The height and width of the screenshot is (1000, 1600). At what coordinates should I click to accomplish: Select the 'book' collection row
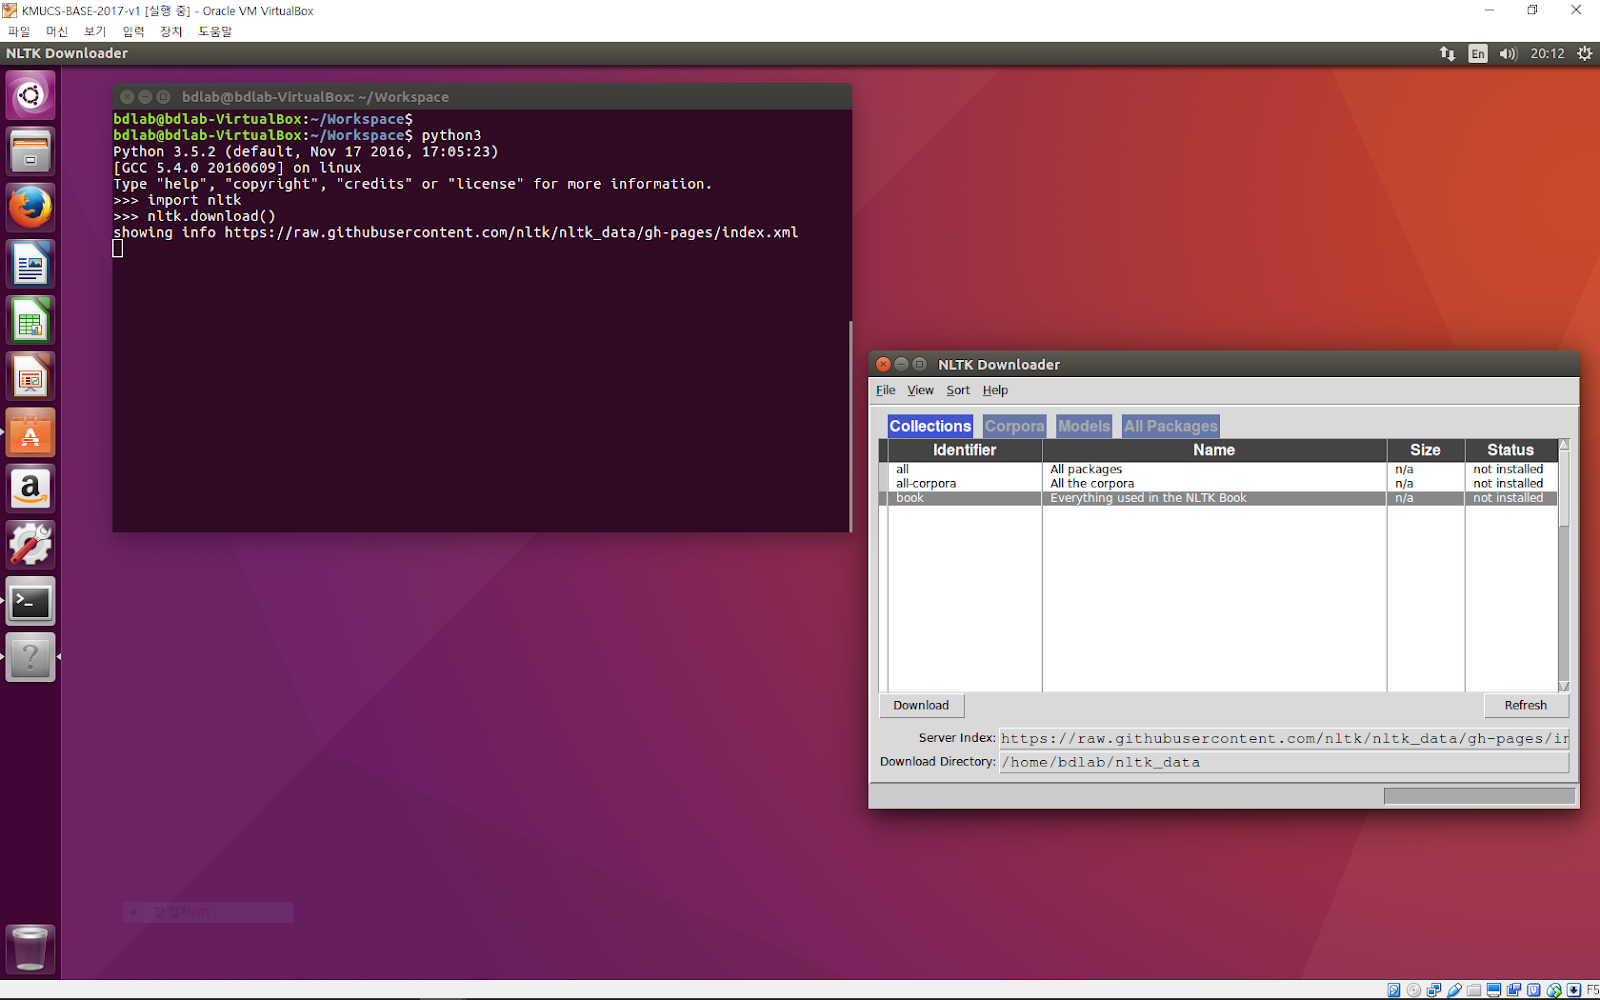1218,498
